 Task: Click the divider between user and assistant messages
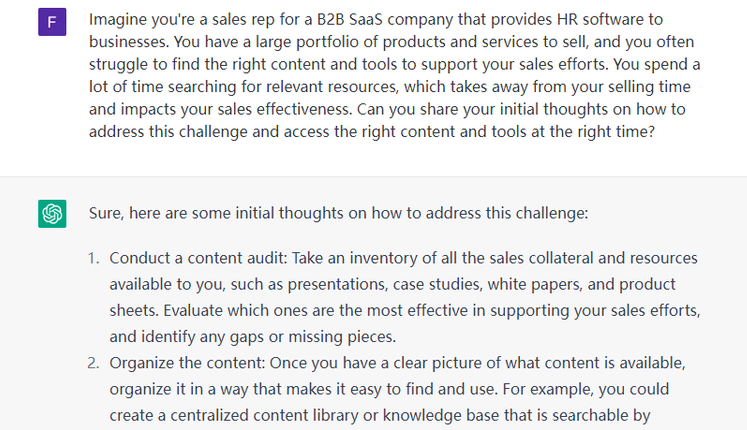[373, 177]
